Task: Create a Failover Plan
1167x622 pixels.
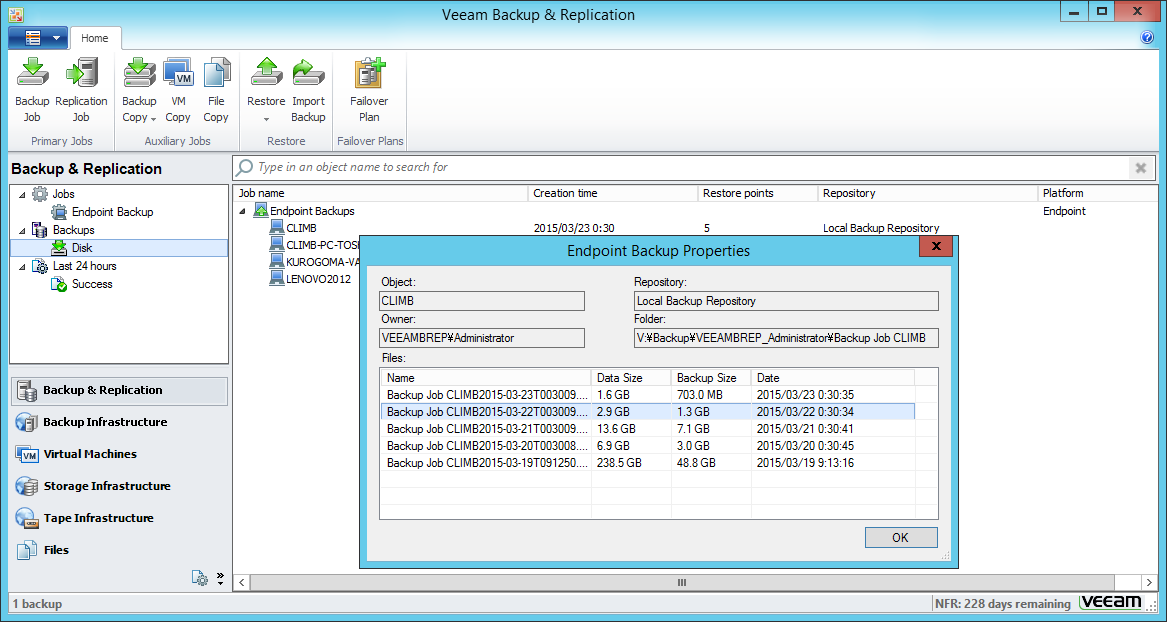Action: [369, 91]
